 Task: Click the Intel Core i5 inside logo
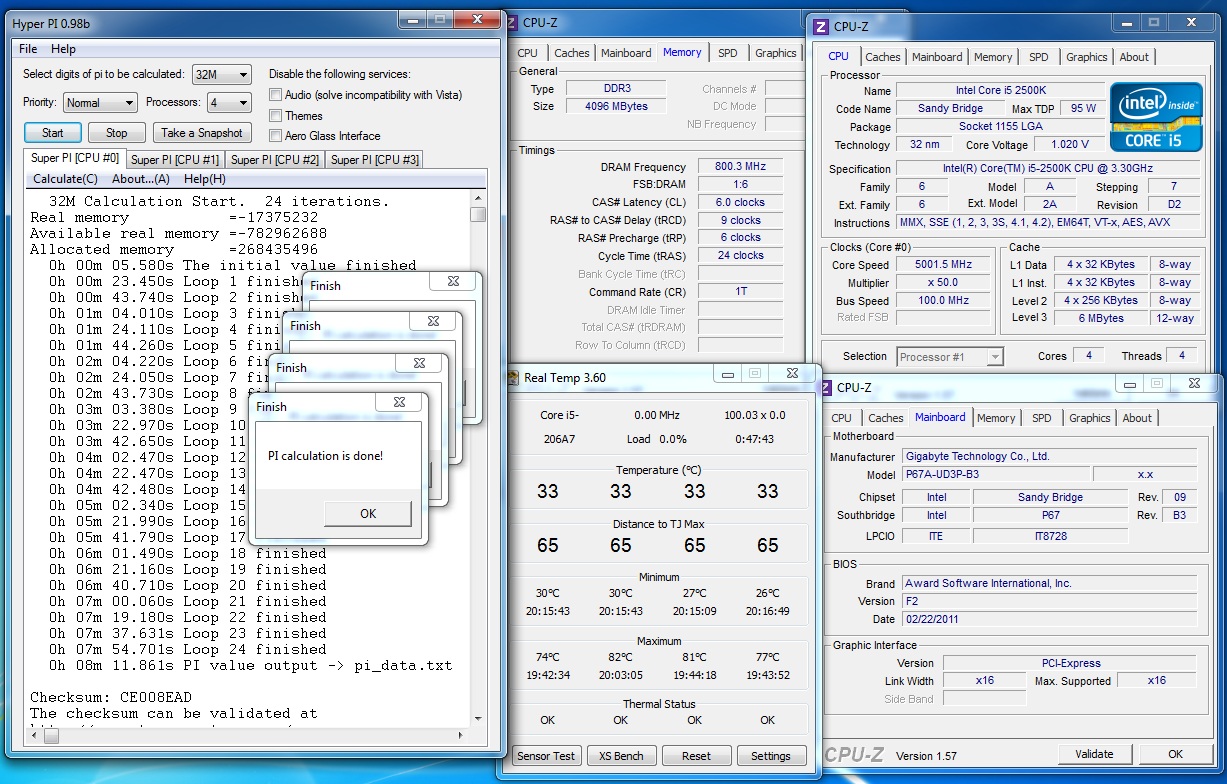(x=1154, y=115)
